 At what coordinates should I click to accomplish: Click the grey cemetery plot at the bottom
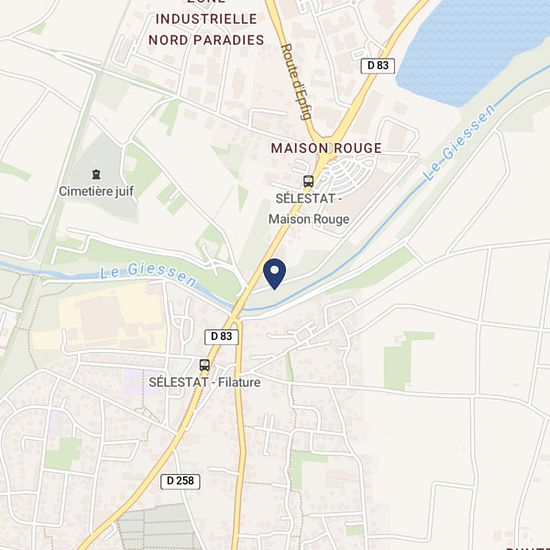point(156,528)
